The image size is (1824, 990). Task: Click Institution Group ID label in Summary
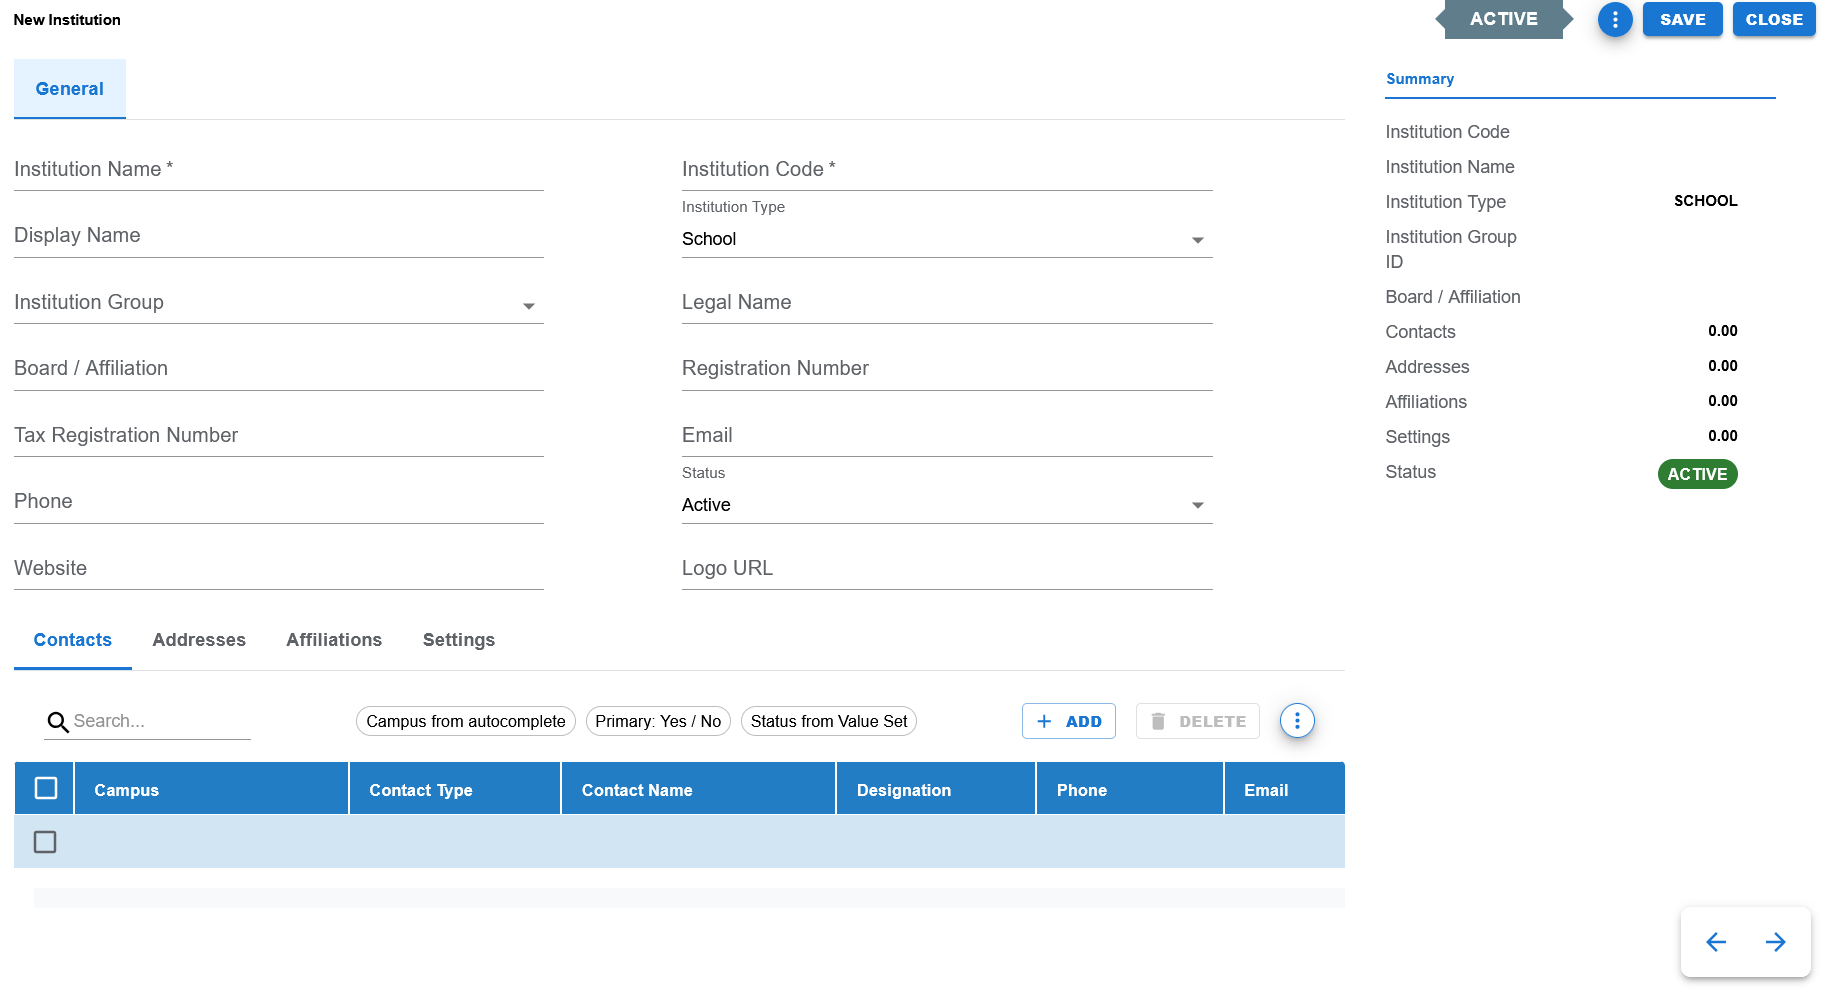[x=1451, y=249]
